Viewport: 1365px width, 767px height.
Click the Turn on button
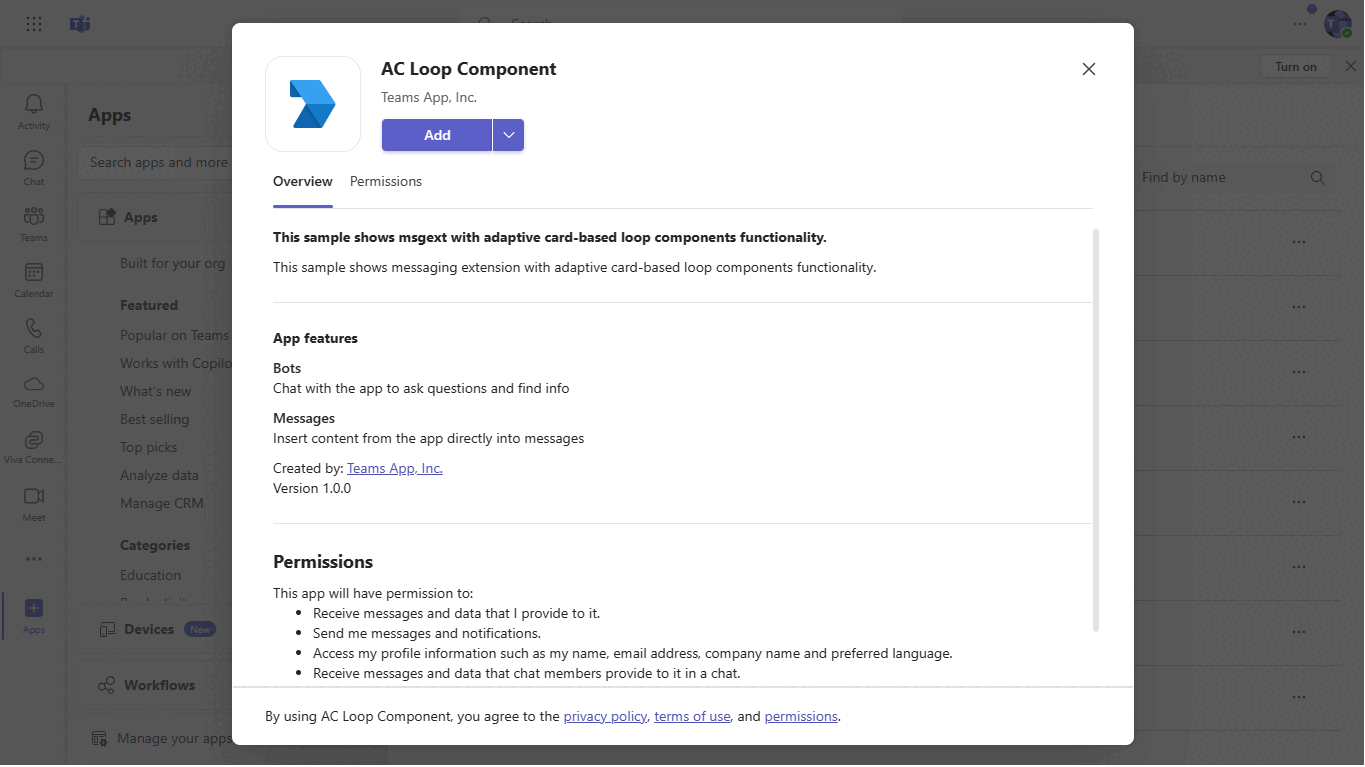click(x=1296, y=67)
